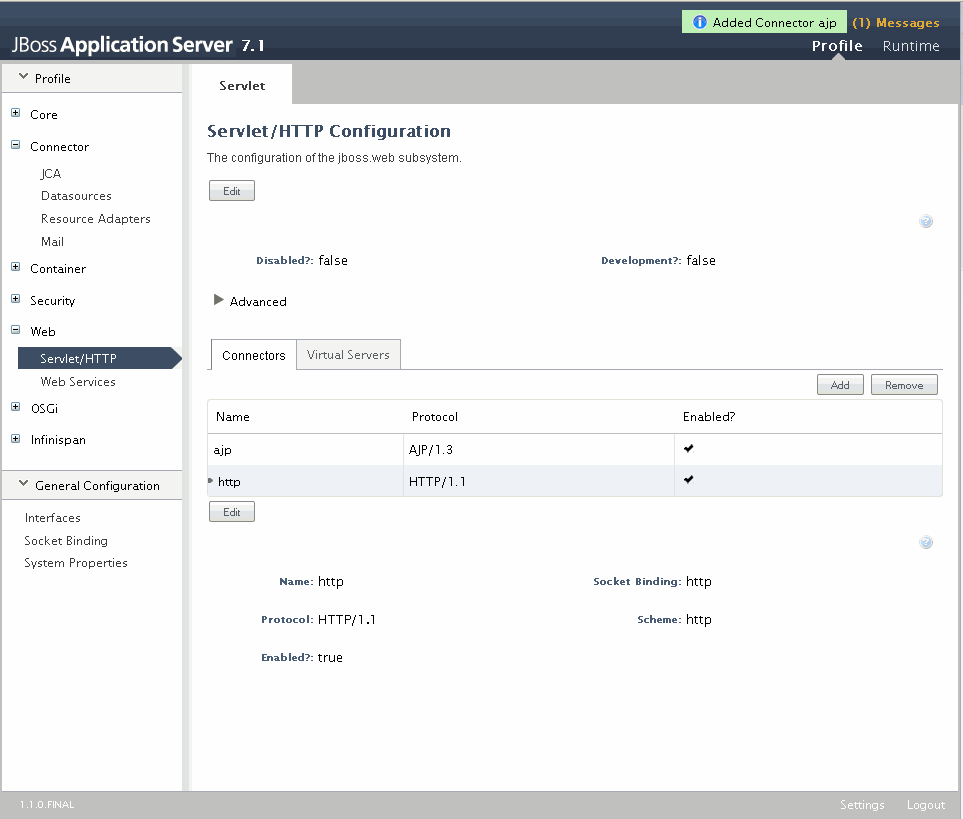This screenshot has width=963, height=819.
Task: Click the Infinispan label in sidebar
Action: pyautogui.click(x=58, y=440)
